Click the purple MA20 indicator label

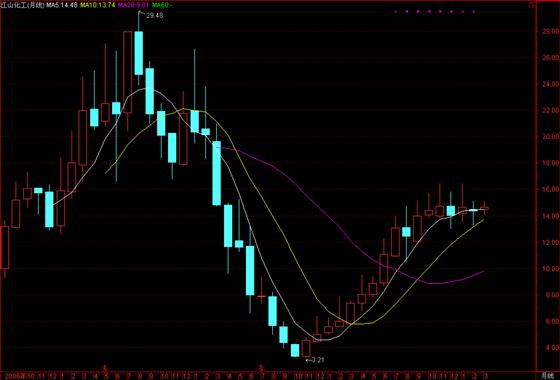pos(133,5)
